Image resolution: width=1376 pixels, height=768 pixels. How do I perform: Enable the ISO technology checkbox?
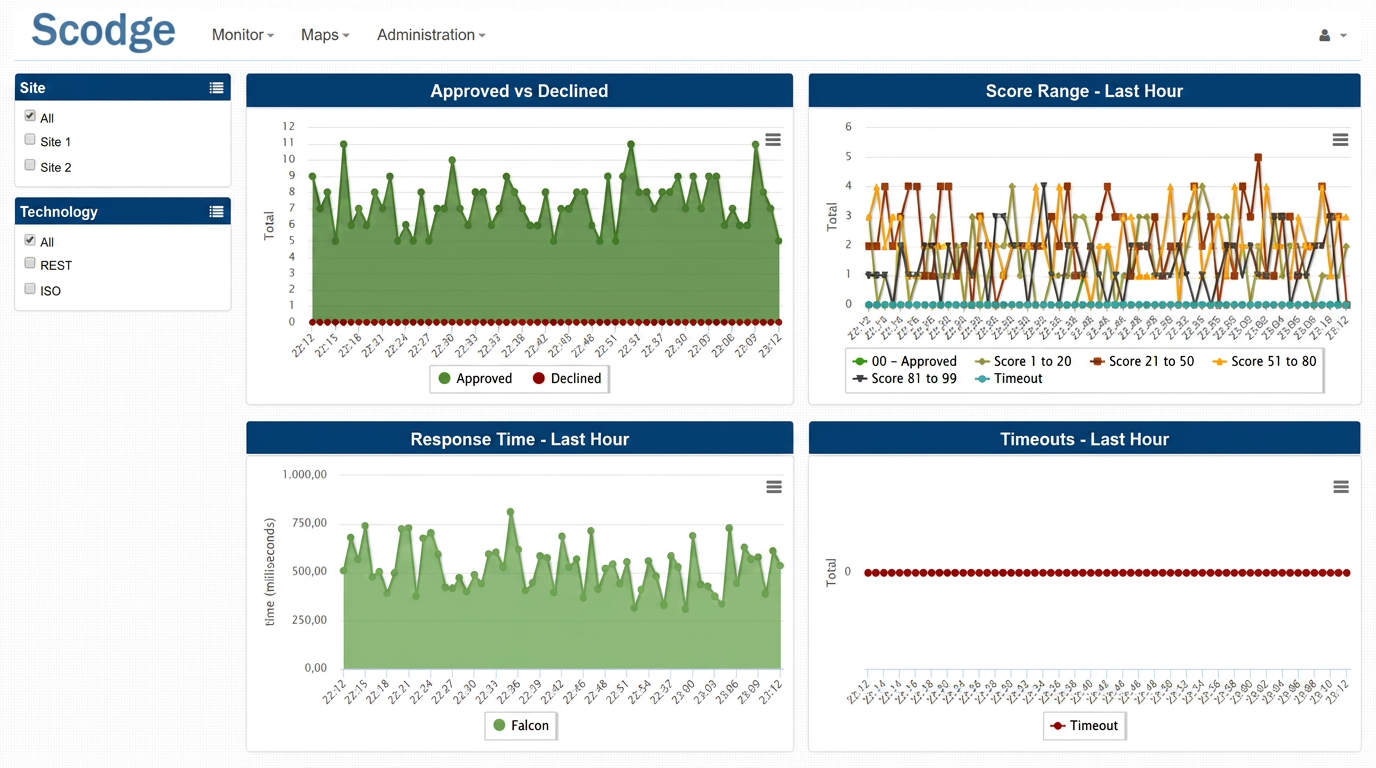point(30,289)
